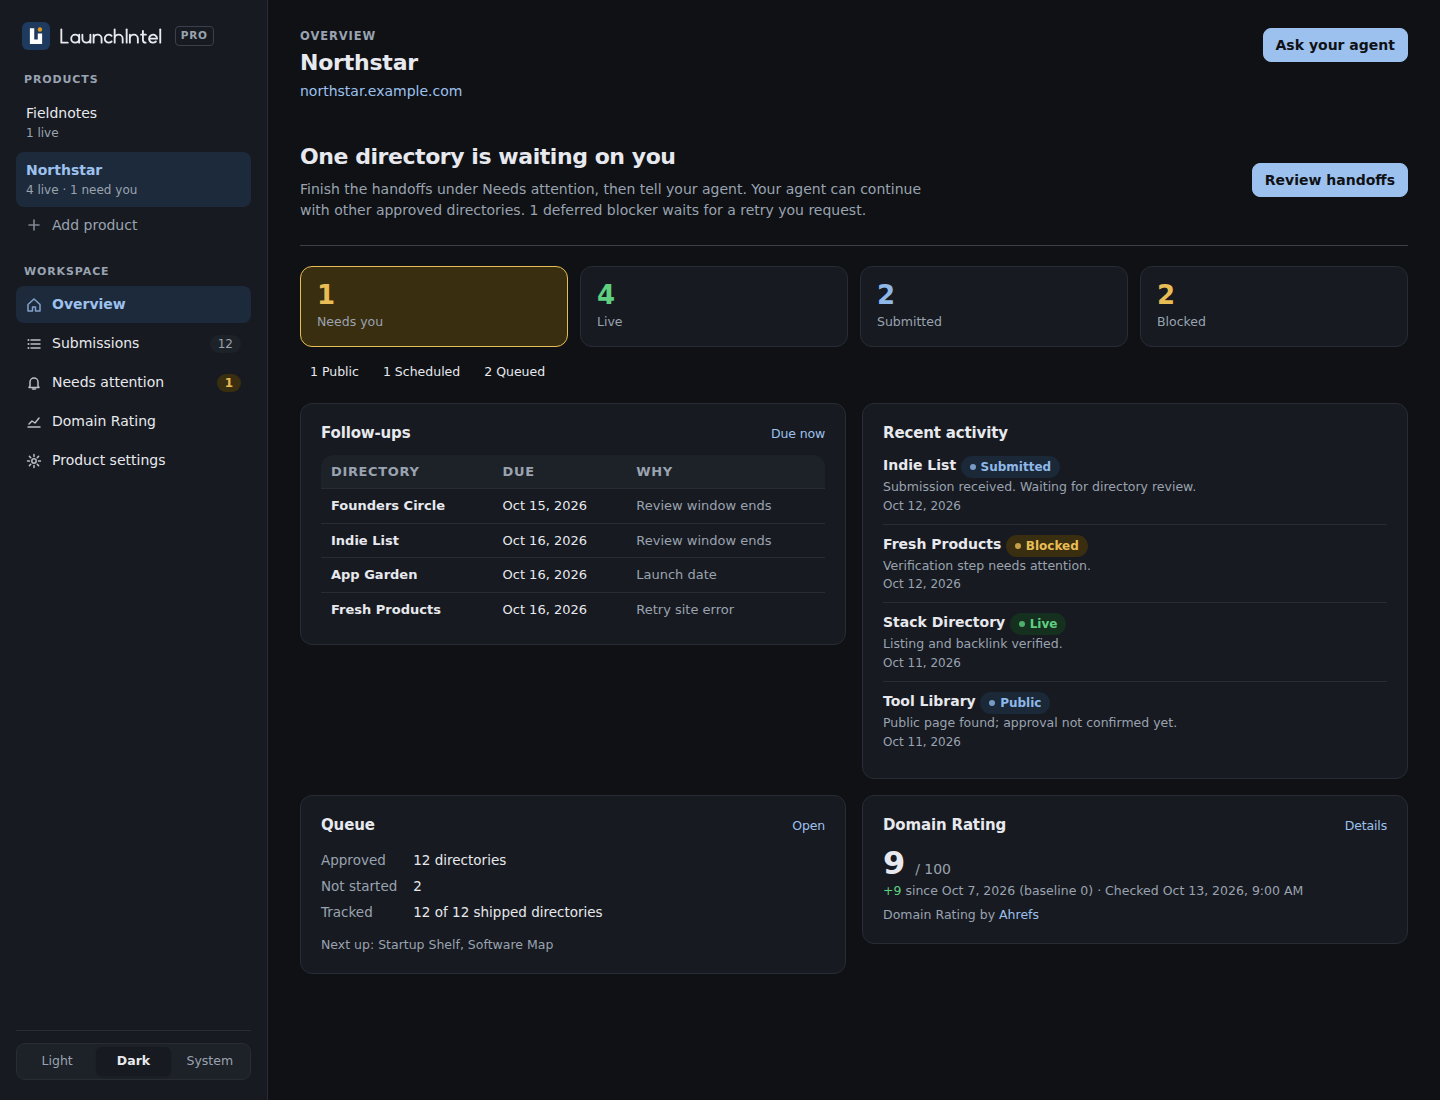Open the northstar.example.com link
The height and width of the screenshot is (1100, 1440).
coord(381,91)
